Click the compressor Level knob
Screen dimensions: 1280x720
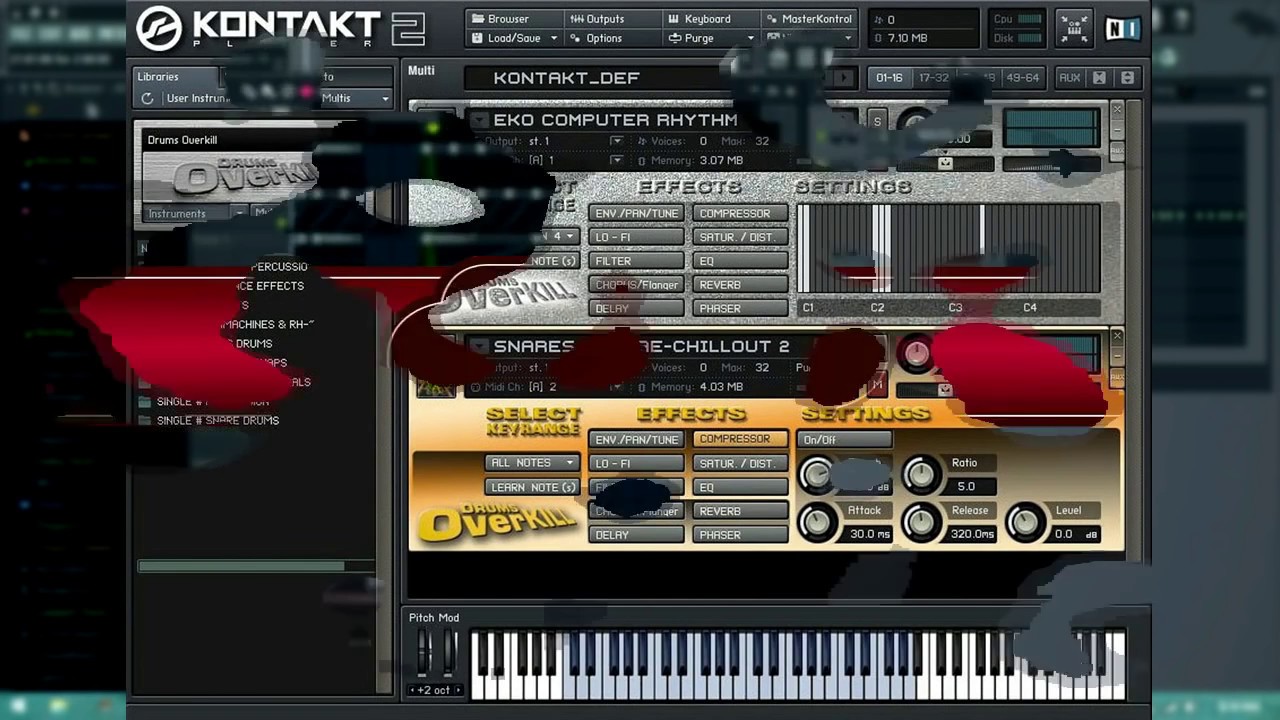1025,522
